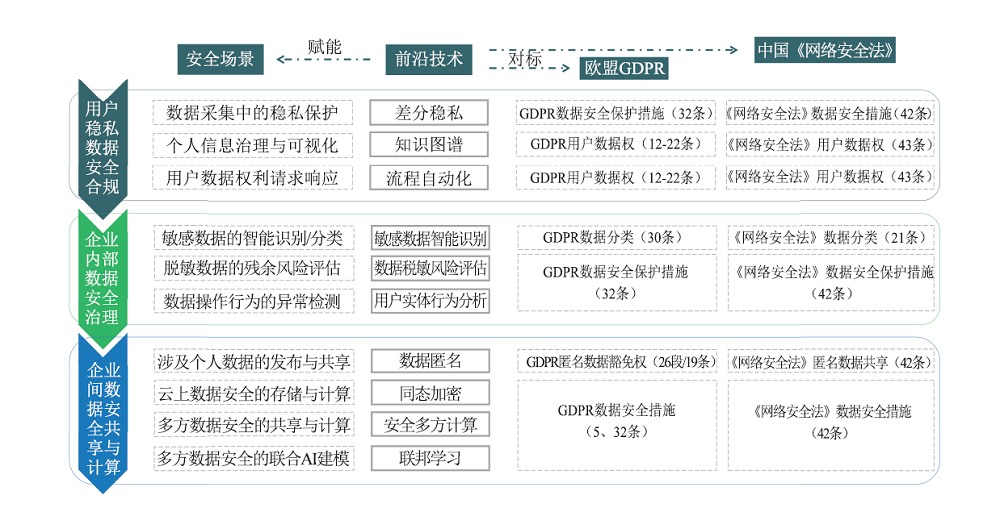Click the 赋能 arrow label
Image resolution: width=1000 pixels, height=508 pixels.
(325, 47)
